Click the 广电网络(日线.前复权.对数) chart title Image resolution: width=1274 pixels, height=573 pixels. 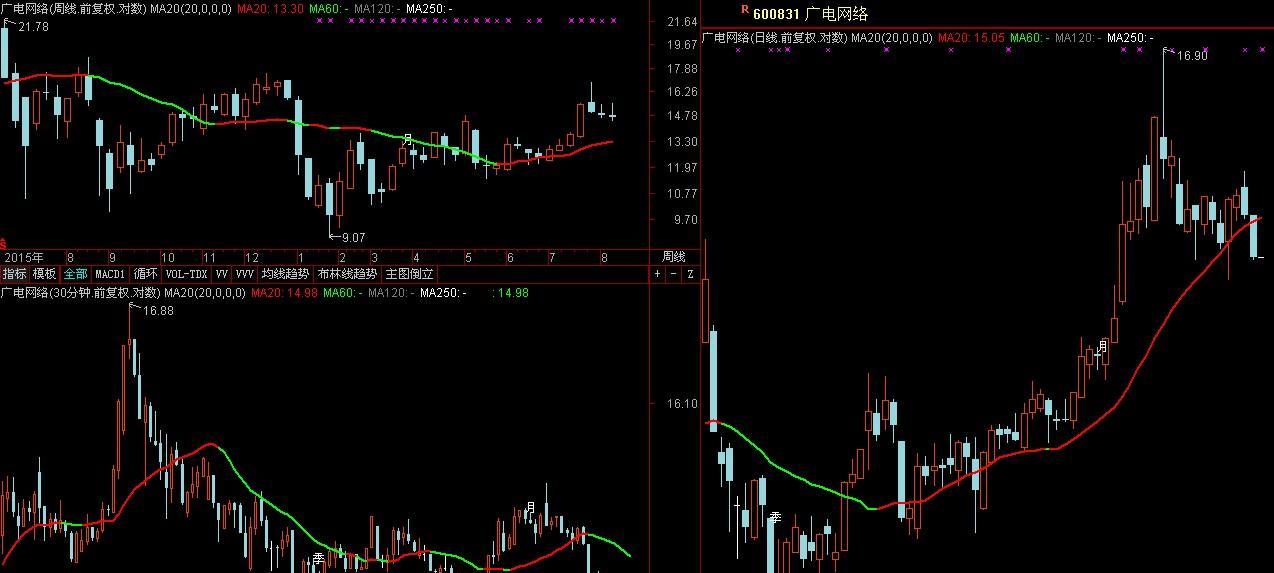pyautogui.click(x=775, y=38)
